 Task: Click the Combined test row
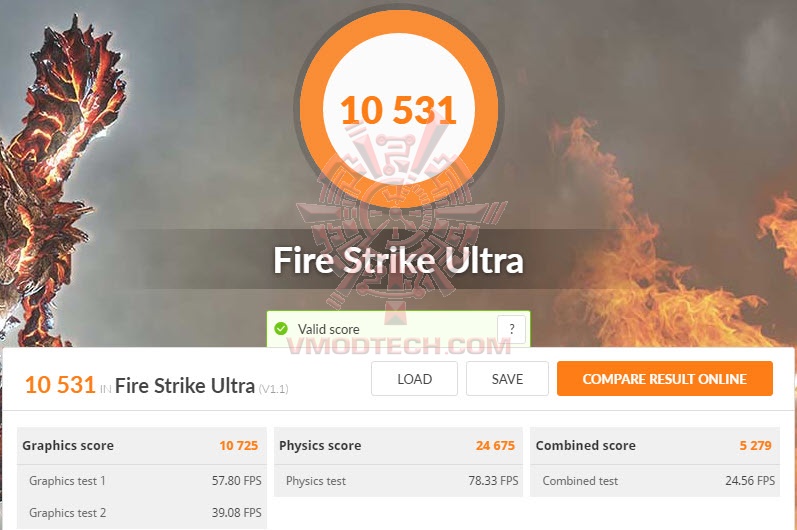(655, 481)
